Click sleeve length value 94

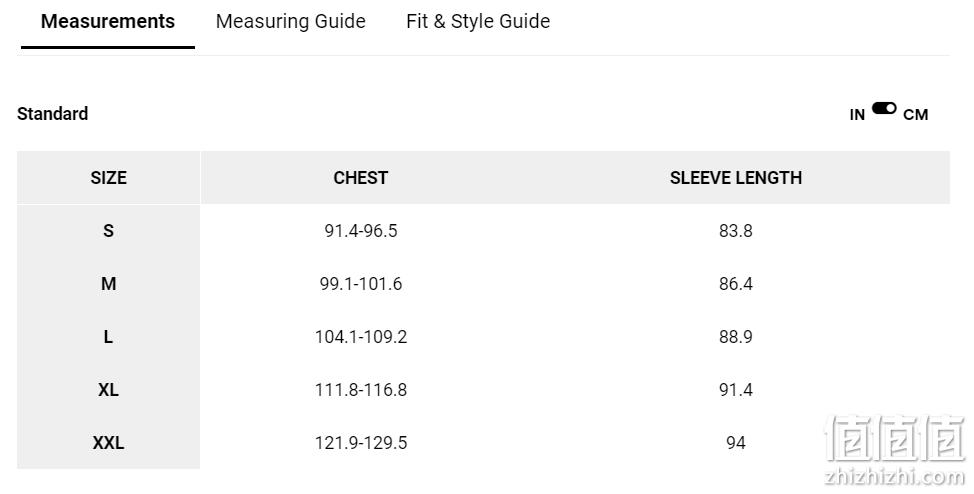click(x=736, y=443)
